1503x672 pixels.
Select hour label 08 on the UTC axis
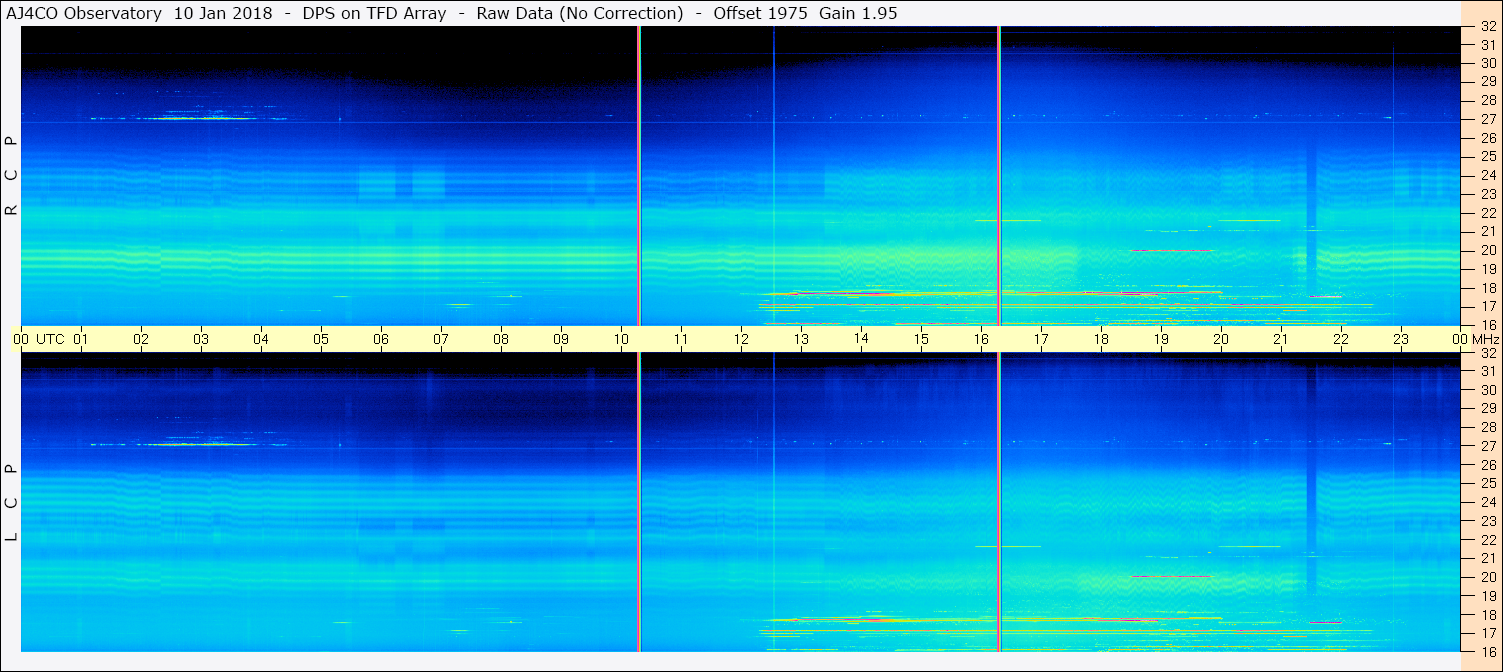[501, 339]
